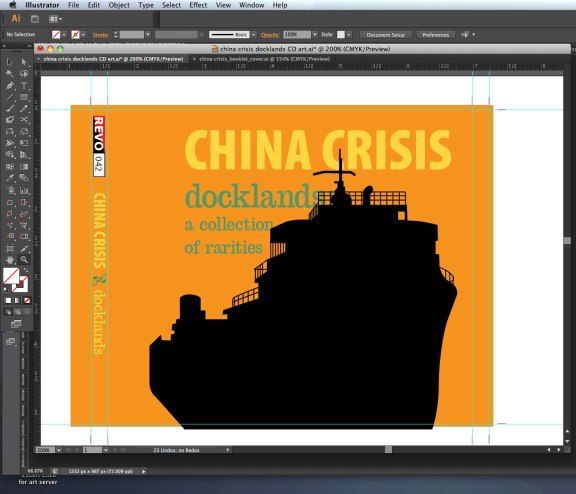Pick the Paintbrush tool
The width and height of the screenshot is (576, 494).
(x=10, y=109)
